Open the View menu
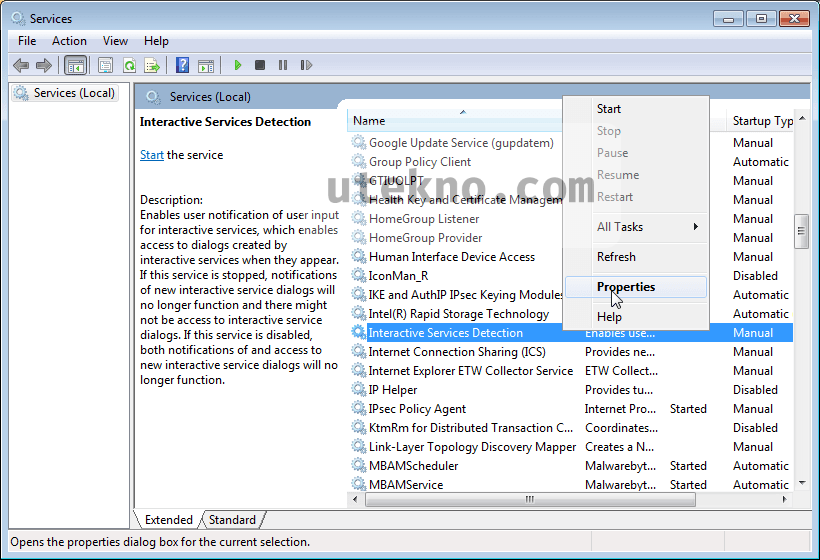The height and width of the screenshot is (560, 820). pos(115,41)
